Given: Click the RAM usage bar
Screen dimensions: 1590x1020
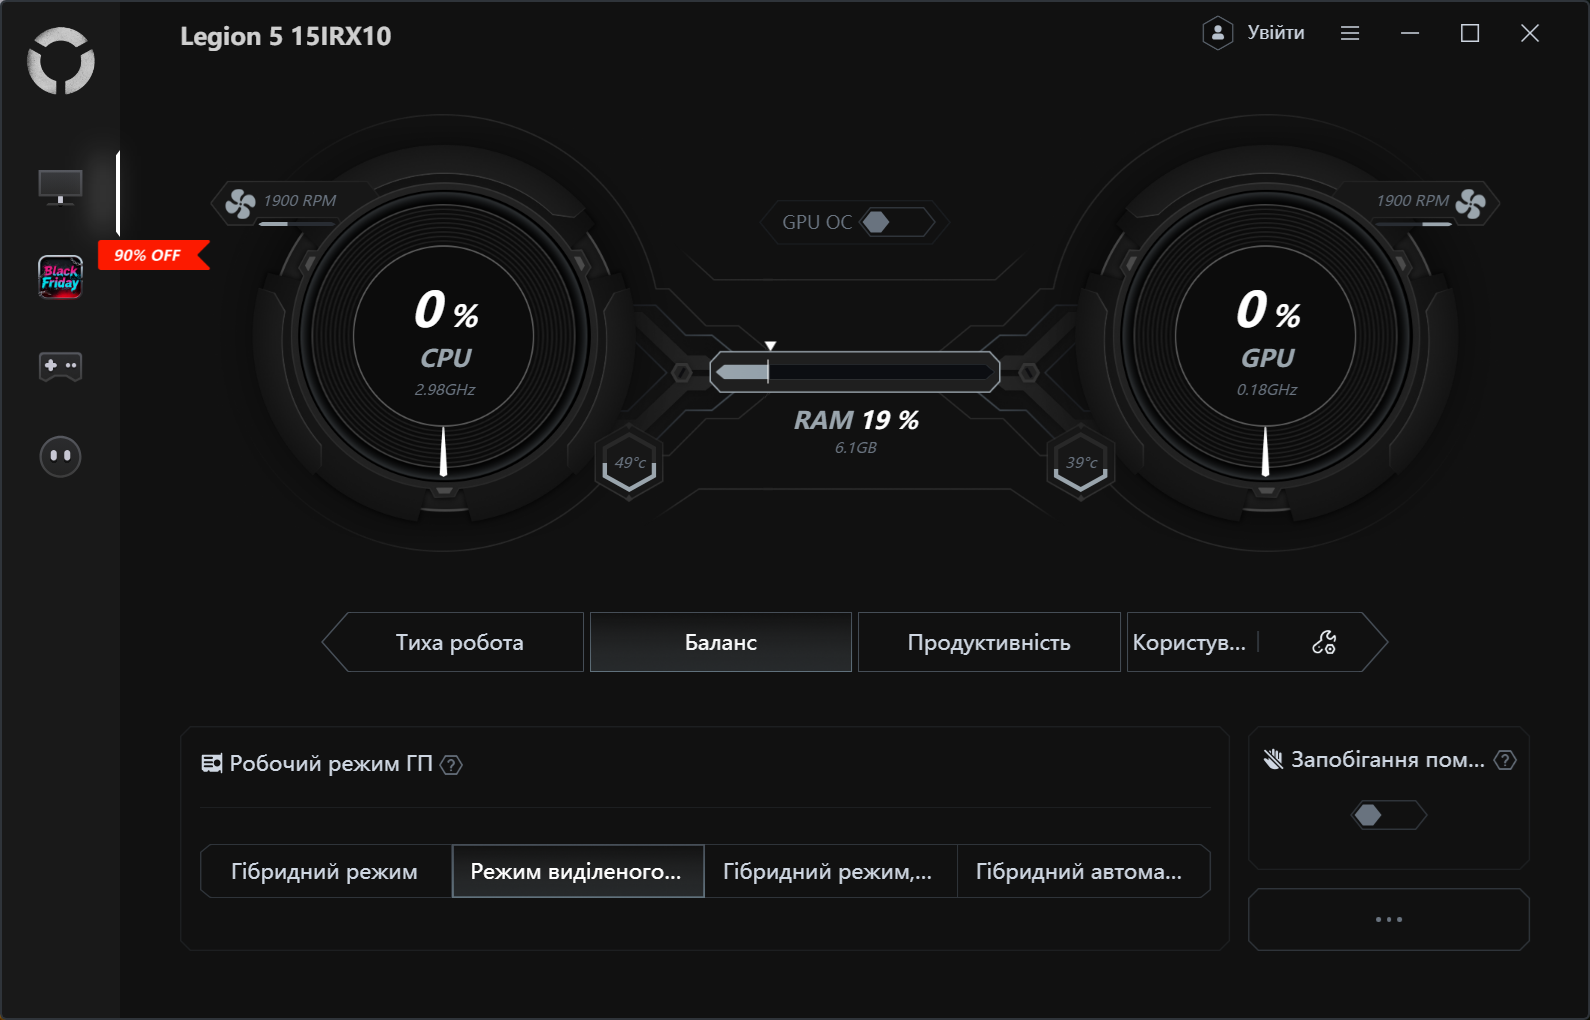Looking at the screenshot, I should 855,372.
